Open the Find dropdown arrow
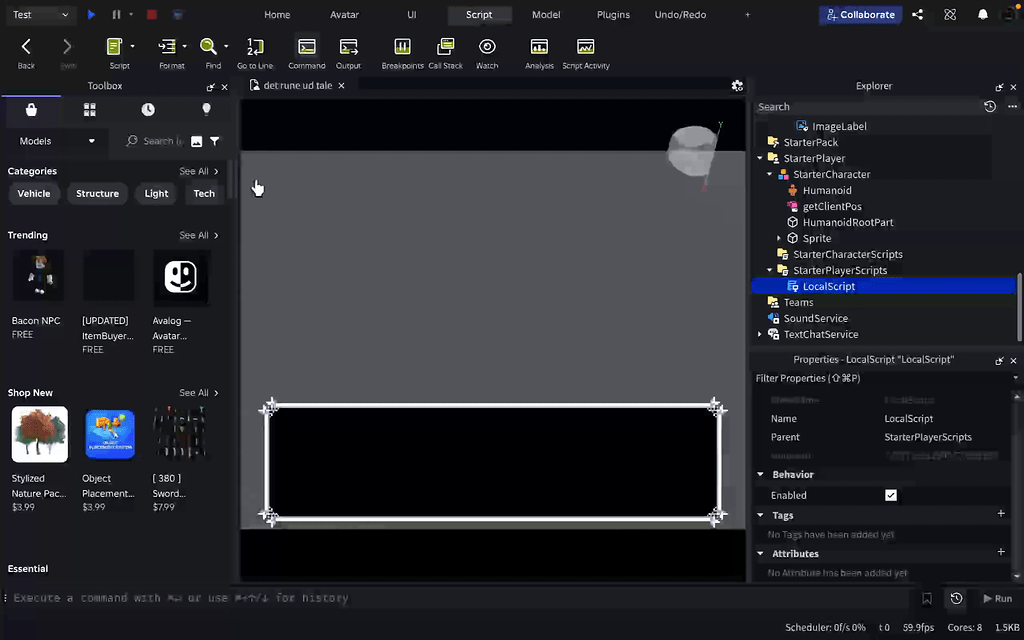Image resolution: width=1024 pixels, height=640 pixels. pos(226,46)
